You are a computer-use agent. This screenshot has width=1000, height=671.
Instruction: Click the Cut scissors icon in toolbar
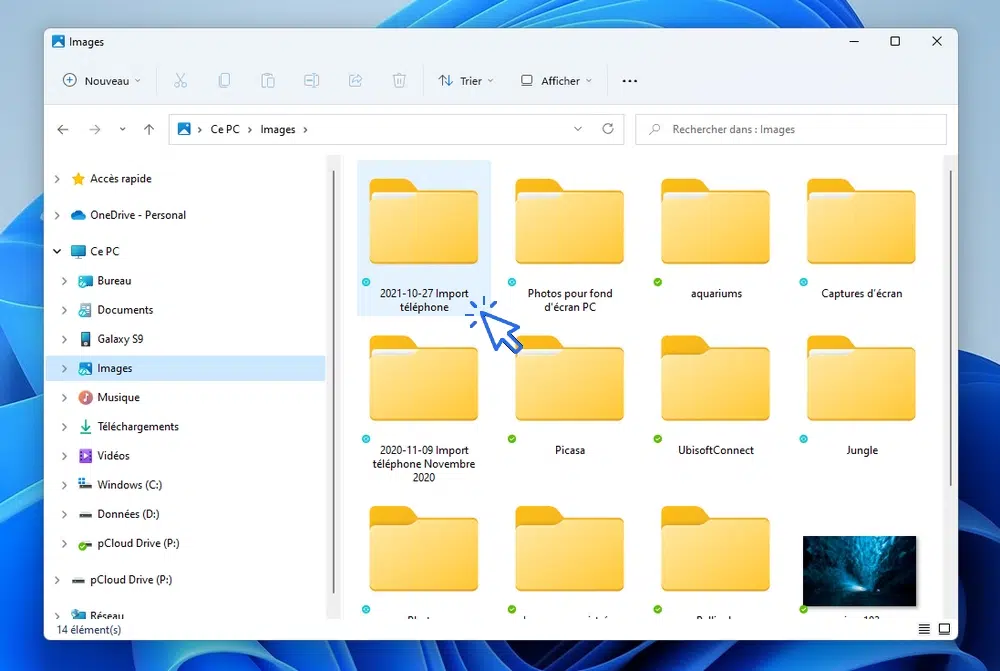point(180,81)
